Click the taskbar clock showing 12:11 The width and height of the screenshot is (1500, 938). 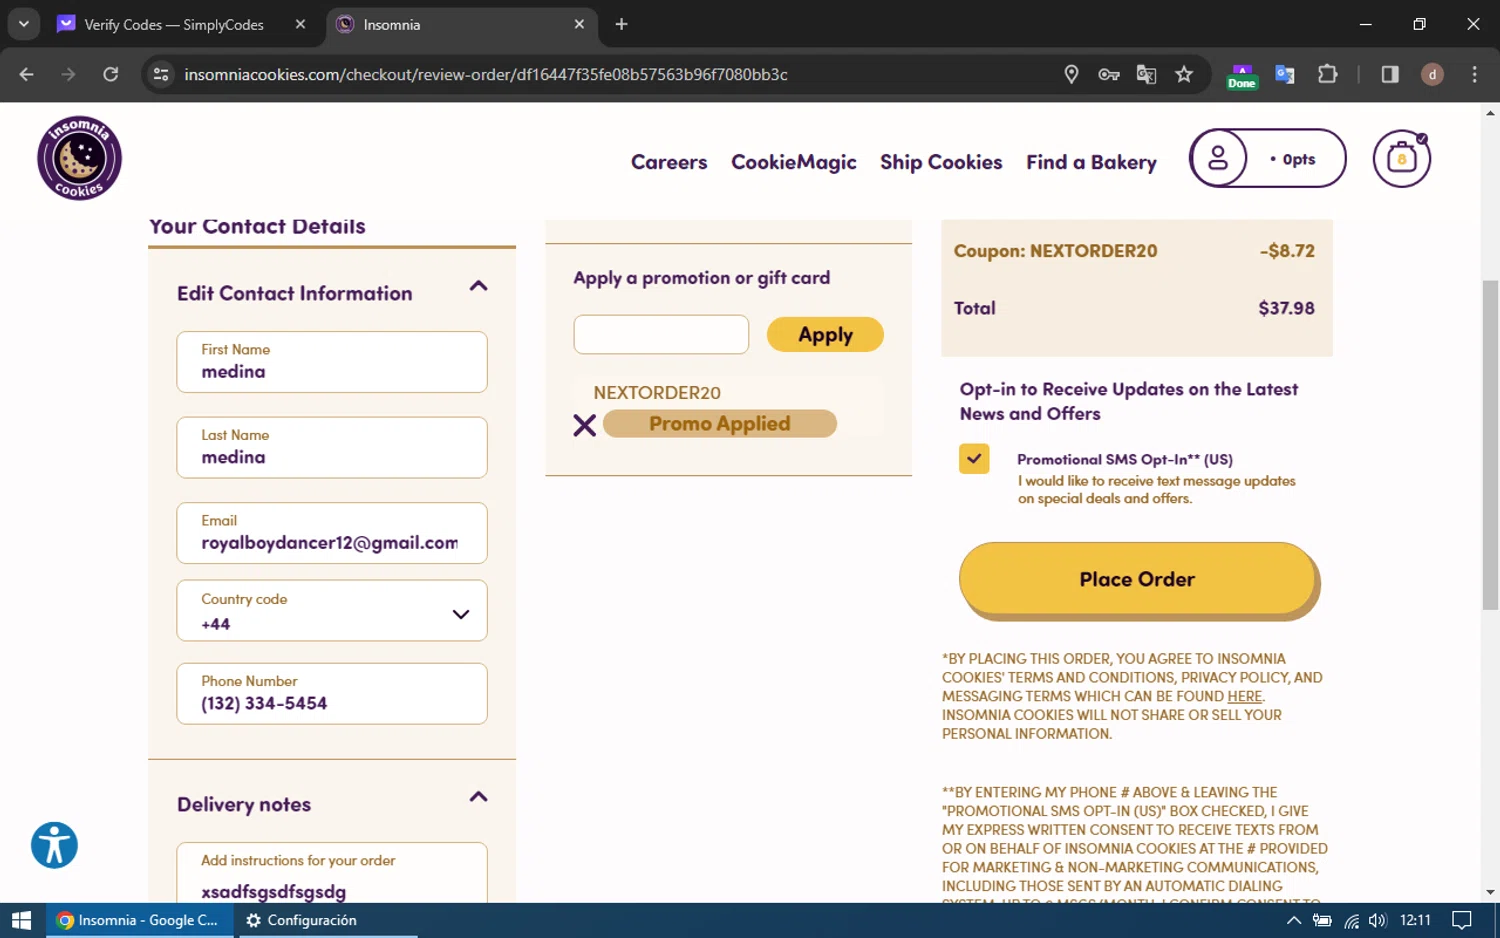(x=1415, y=920)
